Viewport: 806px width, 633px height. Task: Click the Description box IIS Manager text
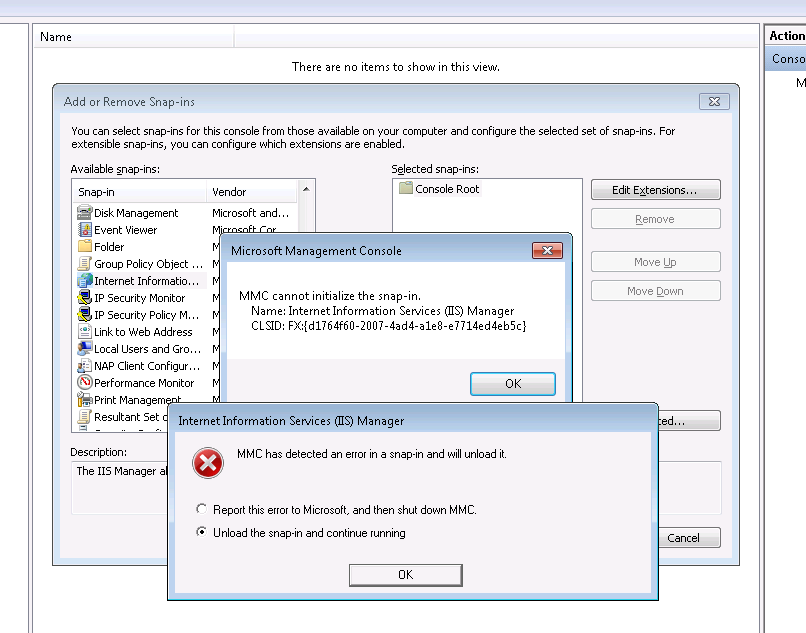click(122, 471)
